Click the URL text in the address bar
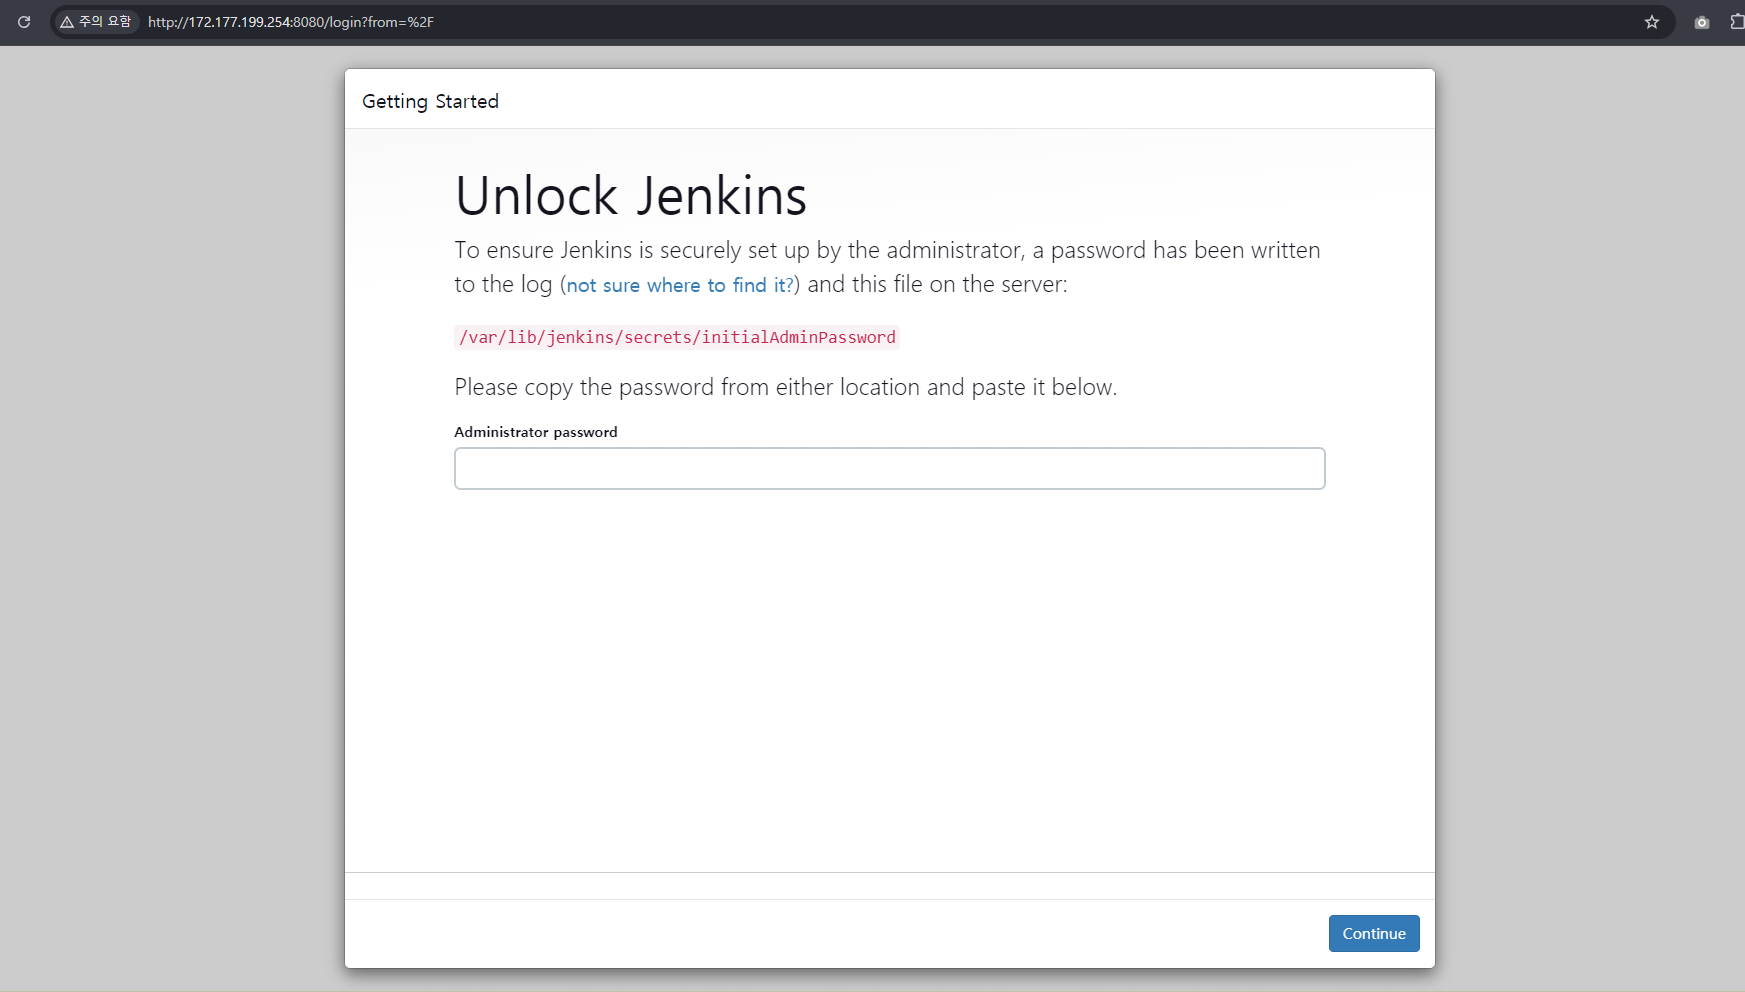The width and height of the screenshot is (1745, 992). 291,22
